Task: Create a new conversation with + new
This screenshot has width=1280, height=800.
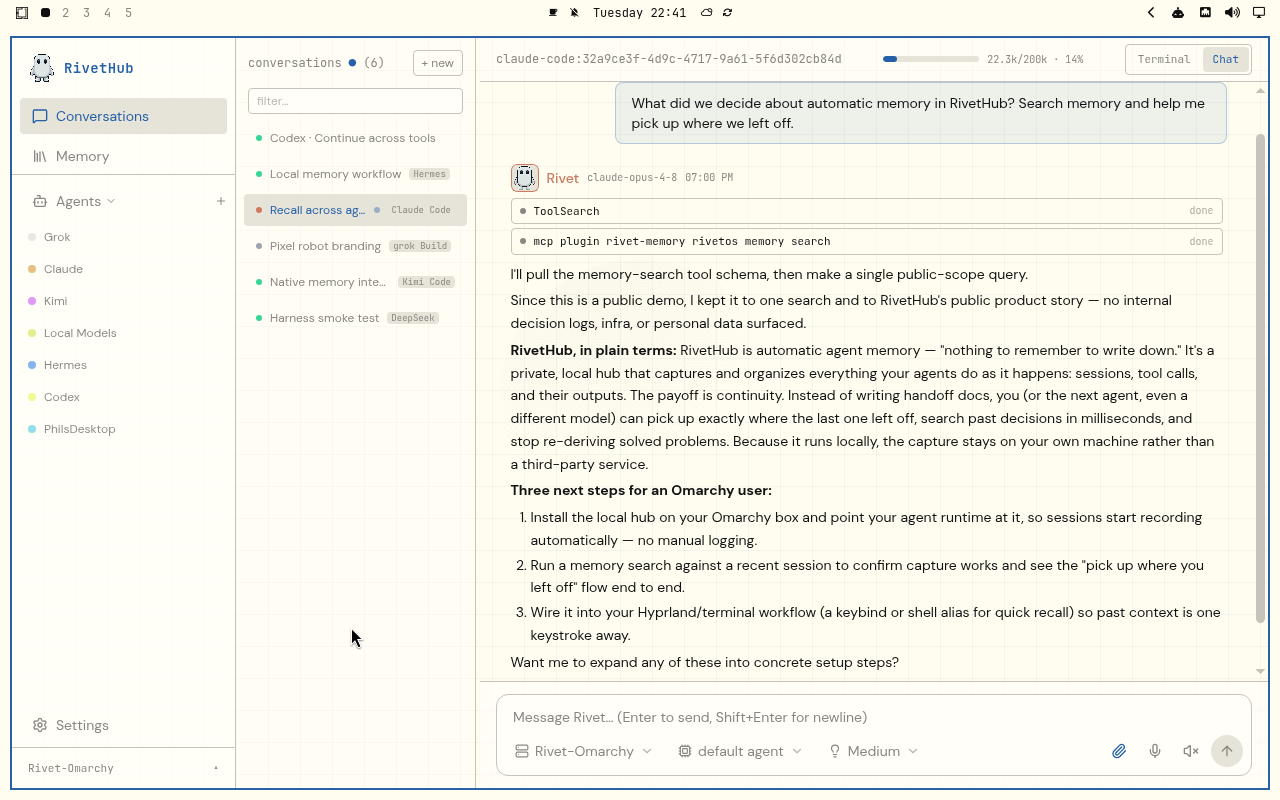Action: pos(438,63)
